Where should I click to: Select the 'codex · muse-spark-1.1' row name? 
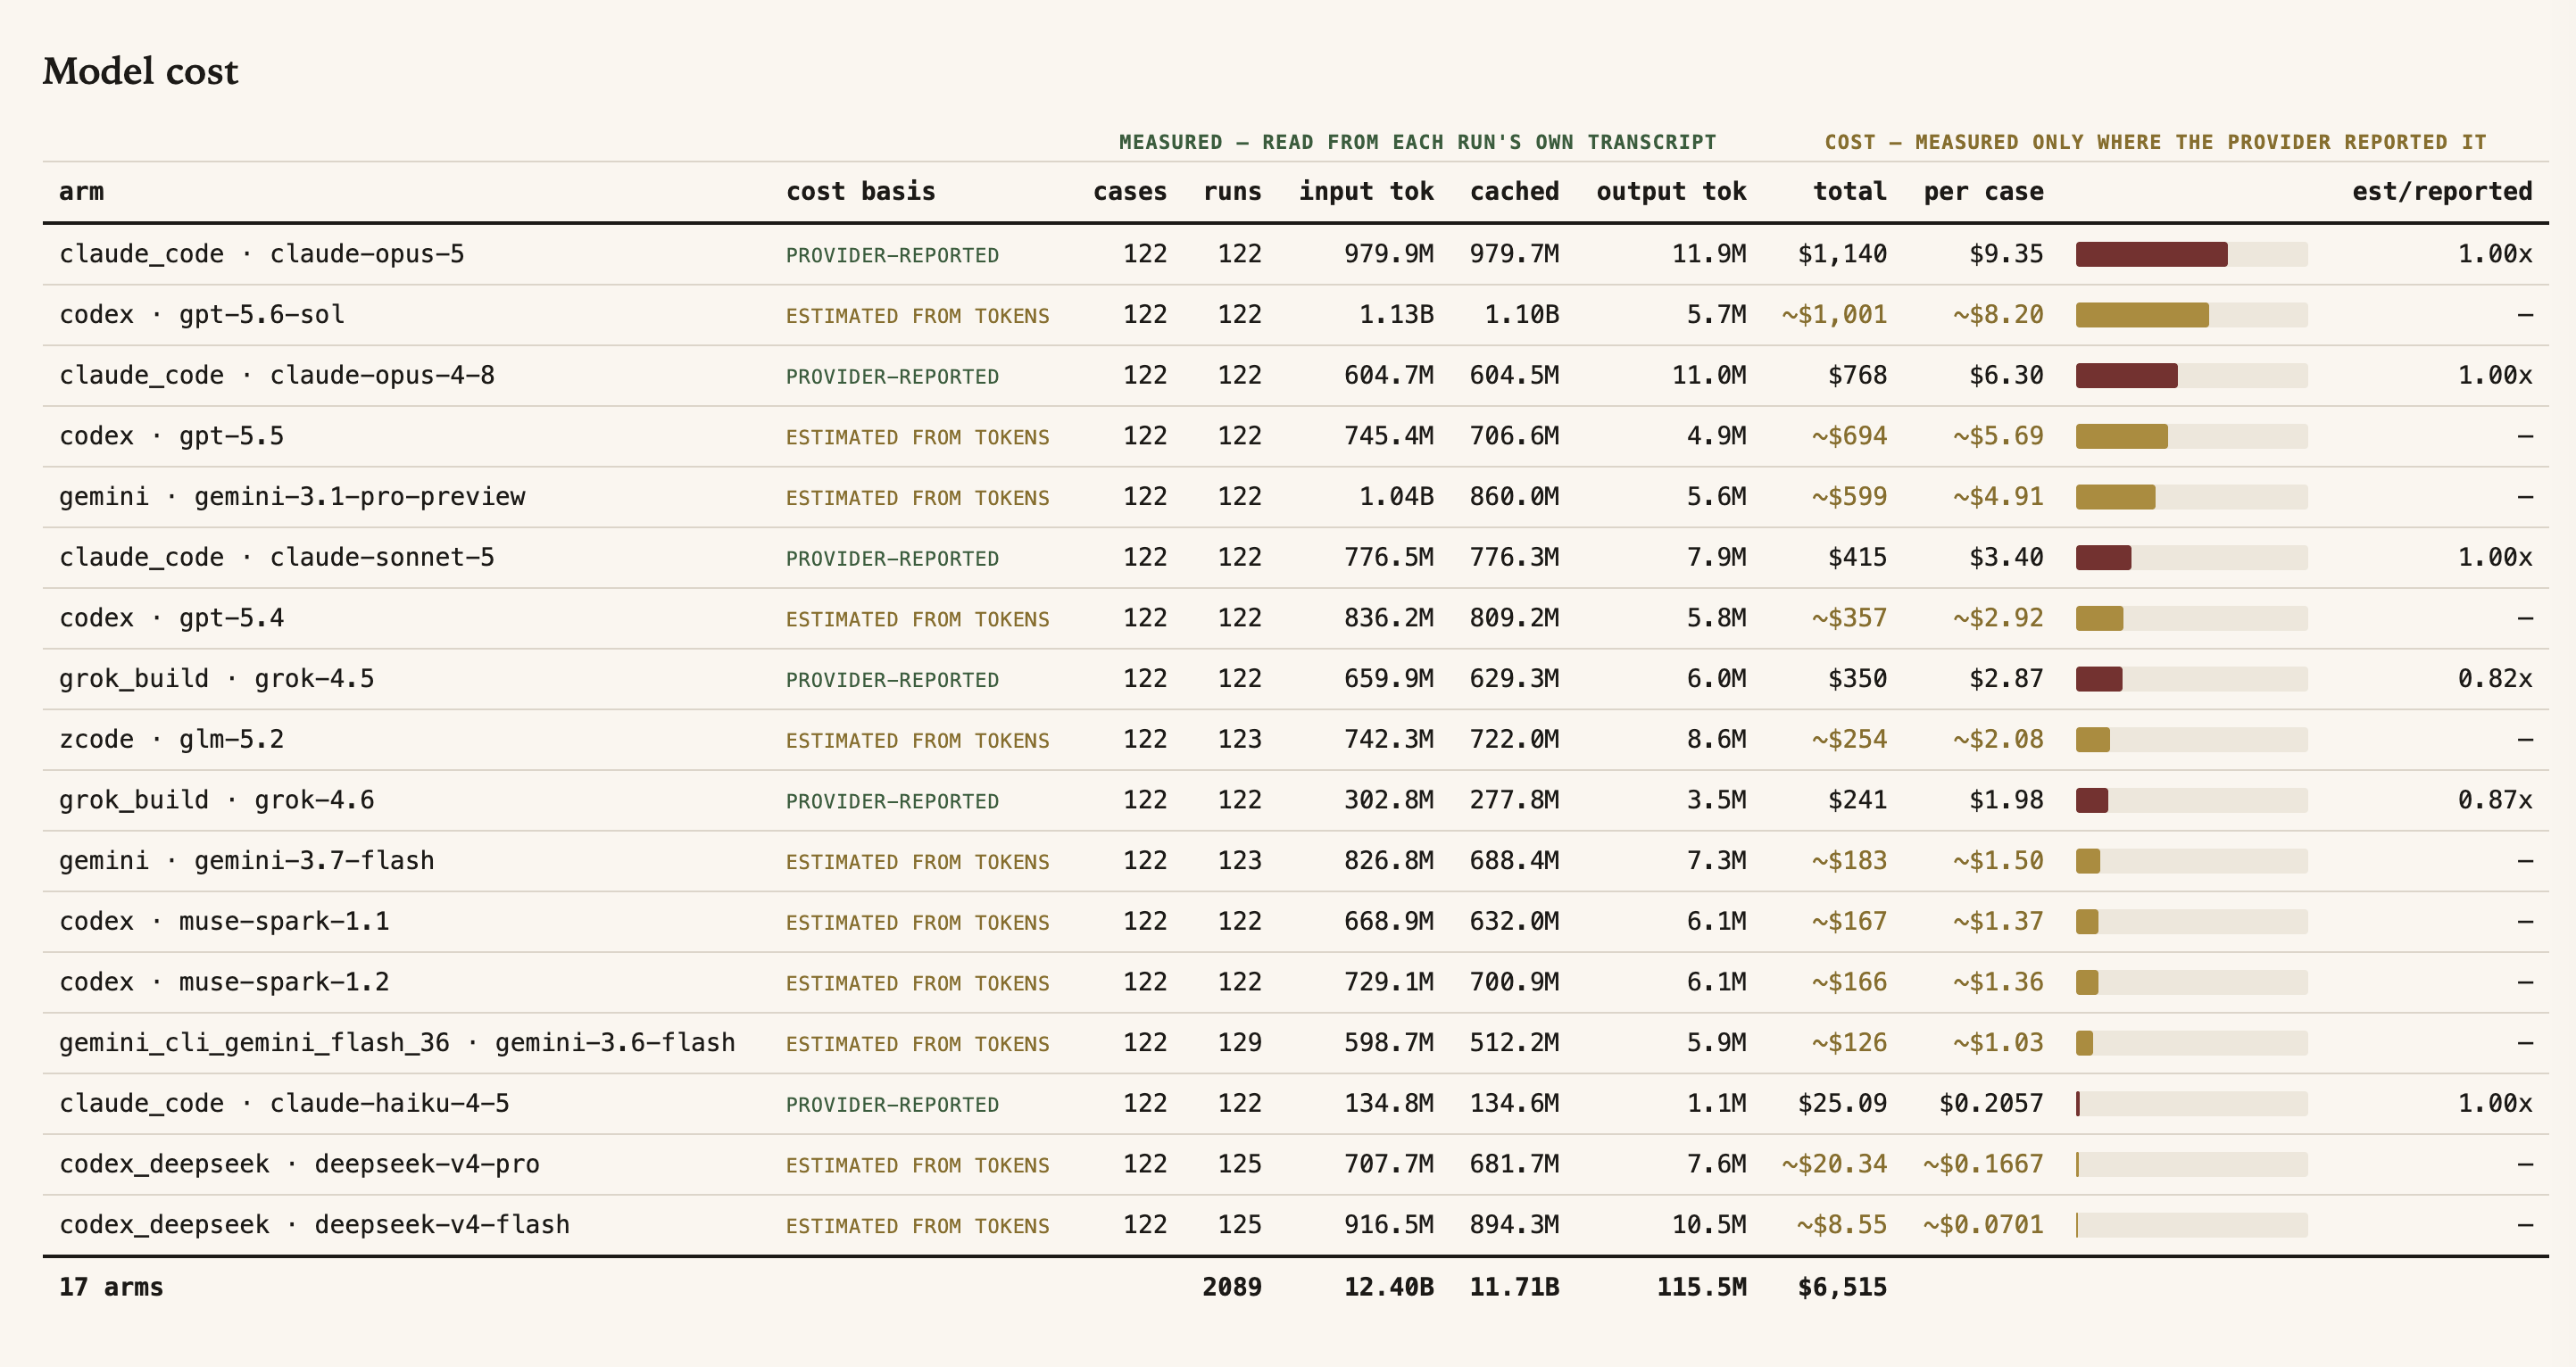tap(224, 921)
